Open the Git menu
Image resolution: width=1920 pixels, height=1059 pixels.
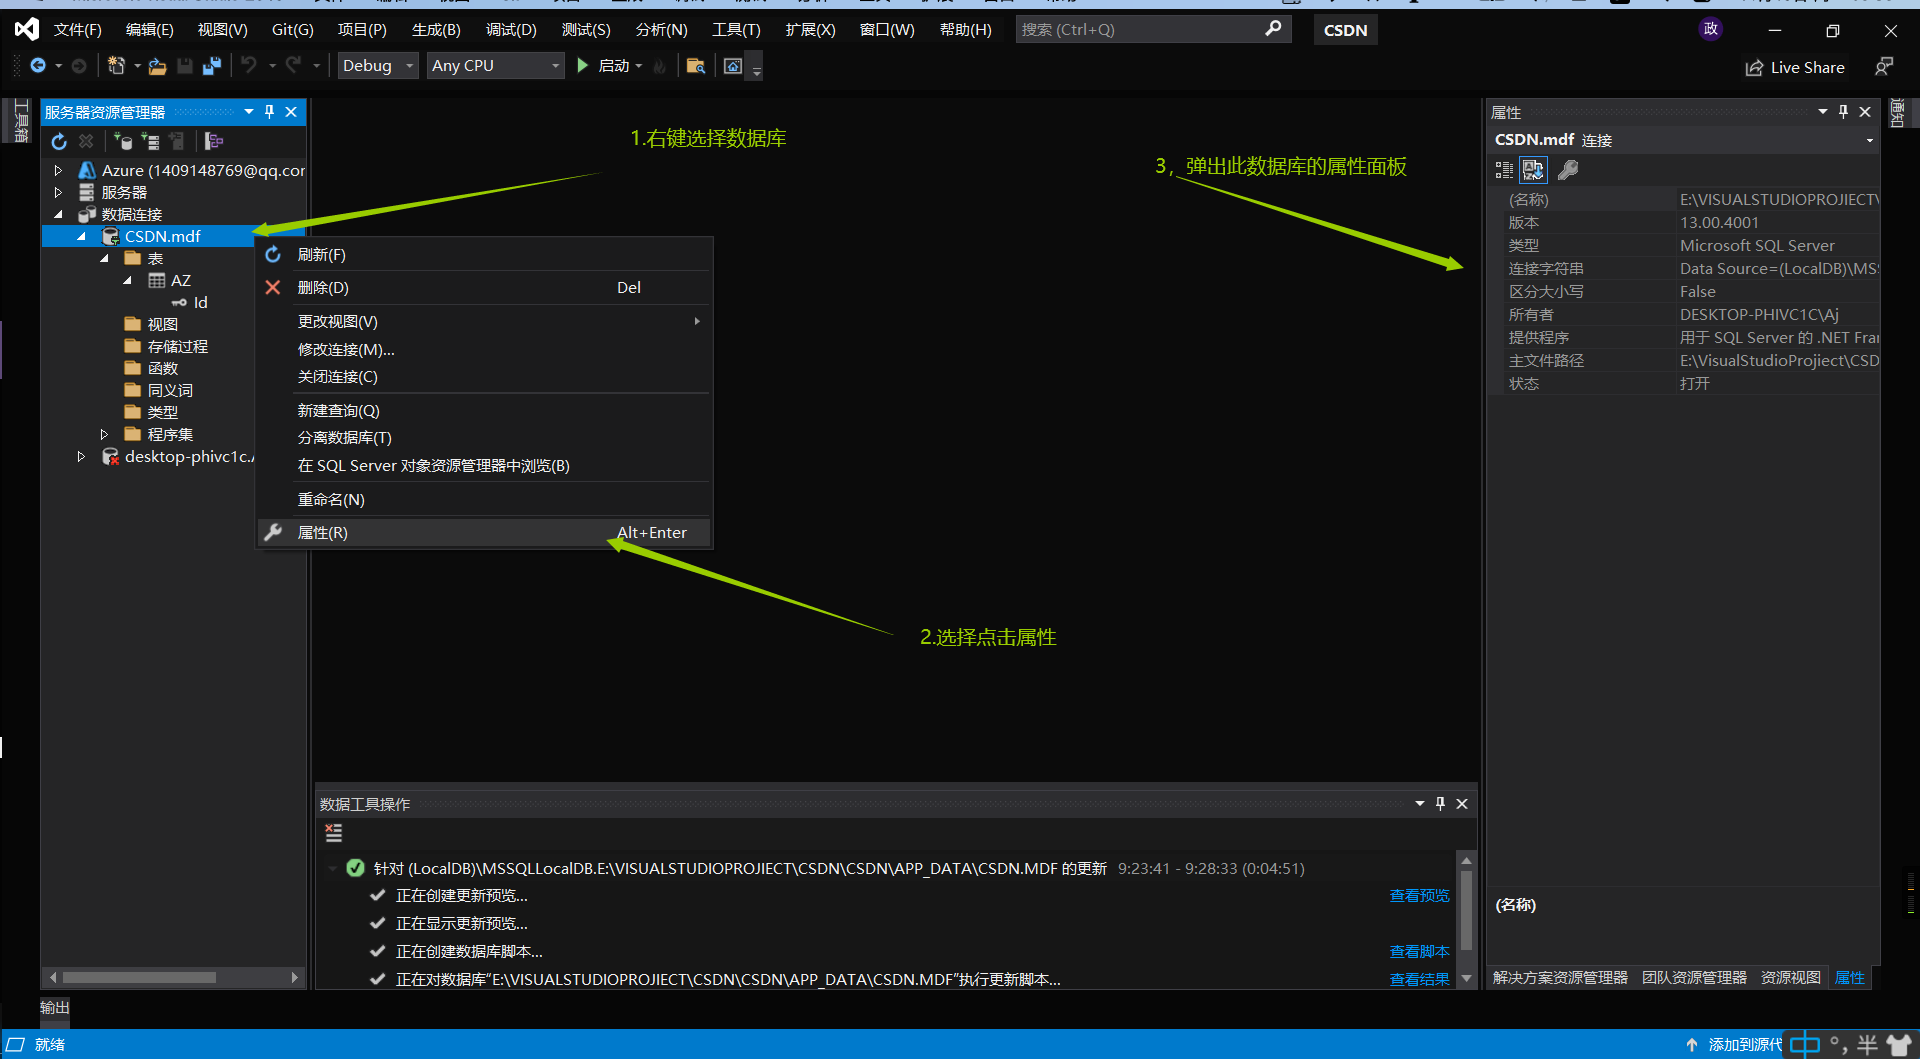pos(291,29)
